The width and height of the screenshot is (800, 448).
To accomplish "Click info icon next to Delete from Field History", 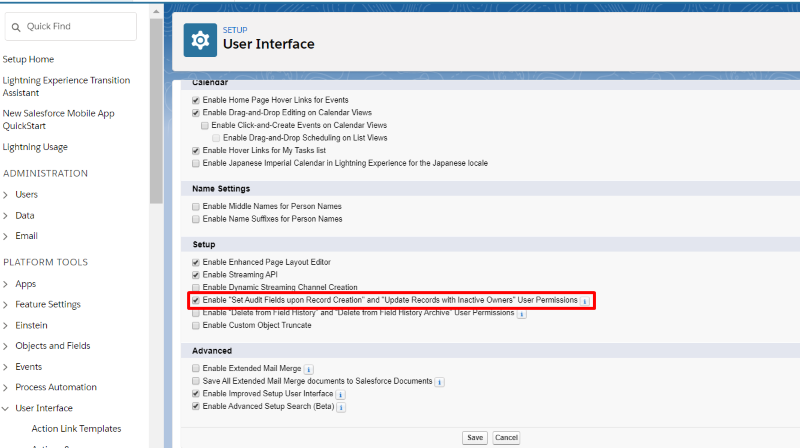I will coord(522,313).
